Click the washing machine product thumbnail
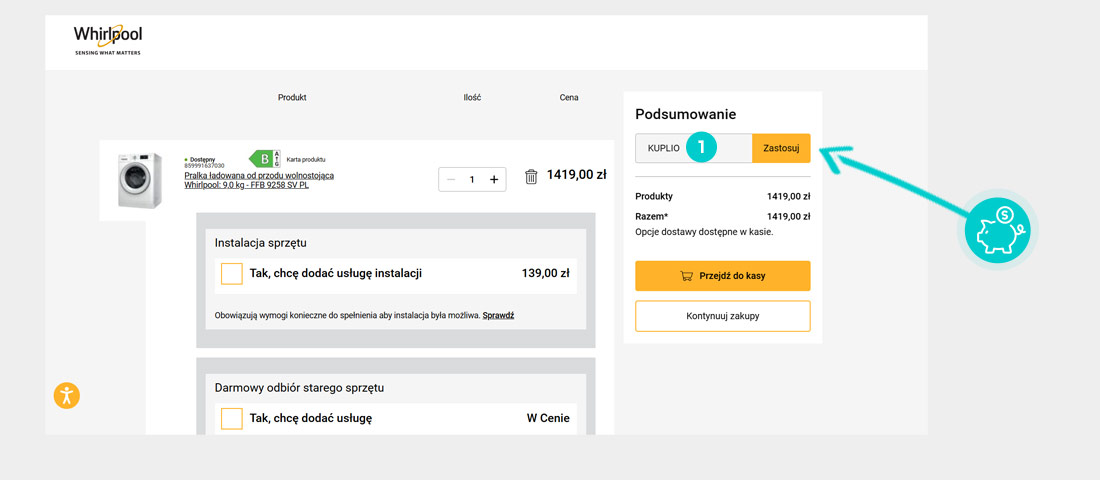The width and height of the screenshot is (1100, 480). pos(139,180)
